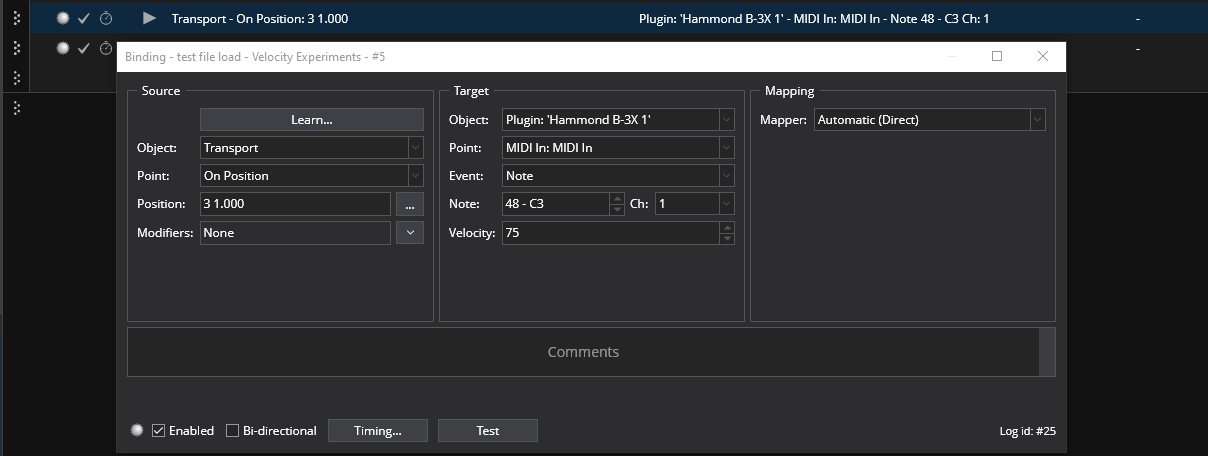Click the checkmark enabled icon in the first binding row
Viewport: 1208px width, 456px height.
coord(84,18)
